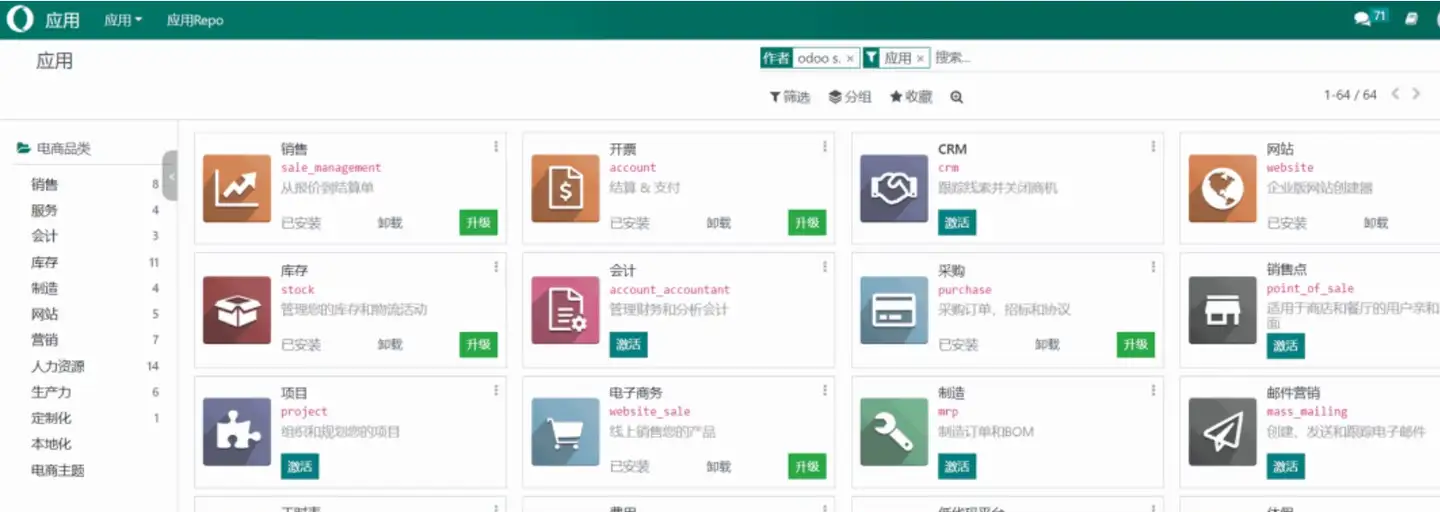Click 升级 button on 电子商务 card
The height and width of the screenshot is (512, 1440).
(807, 467)
